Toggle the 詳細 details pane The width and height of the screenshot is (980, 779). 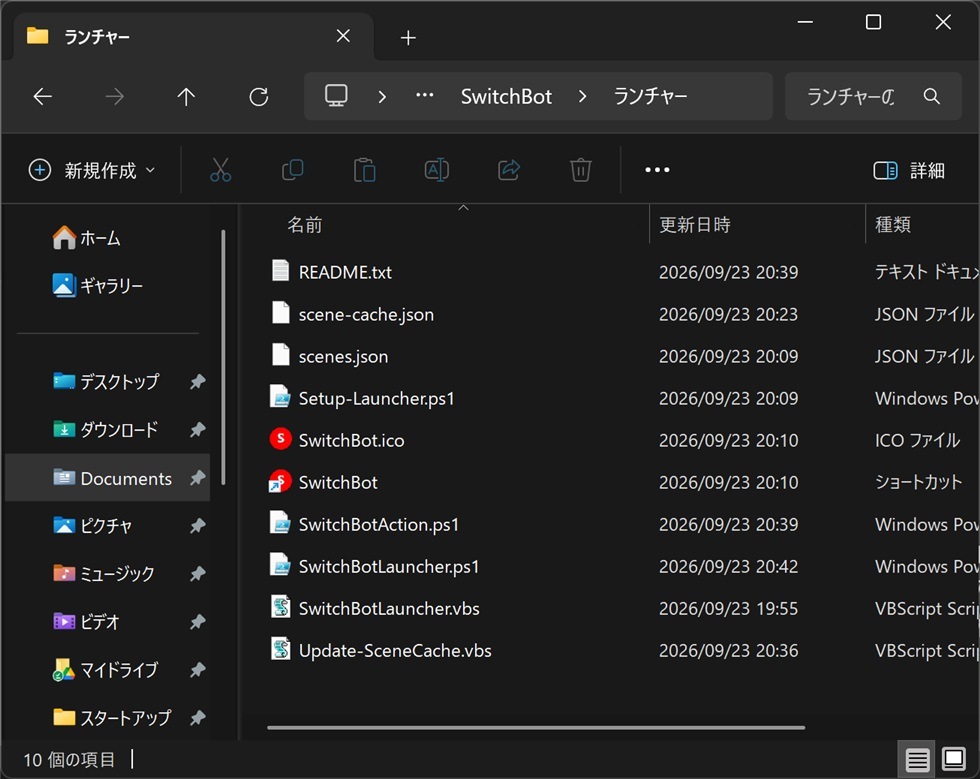[909, 170]
